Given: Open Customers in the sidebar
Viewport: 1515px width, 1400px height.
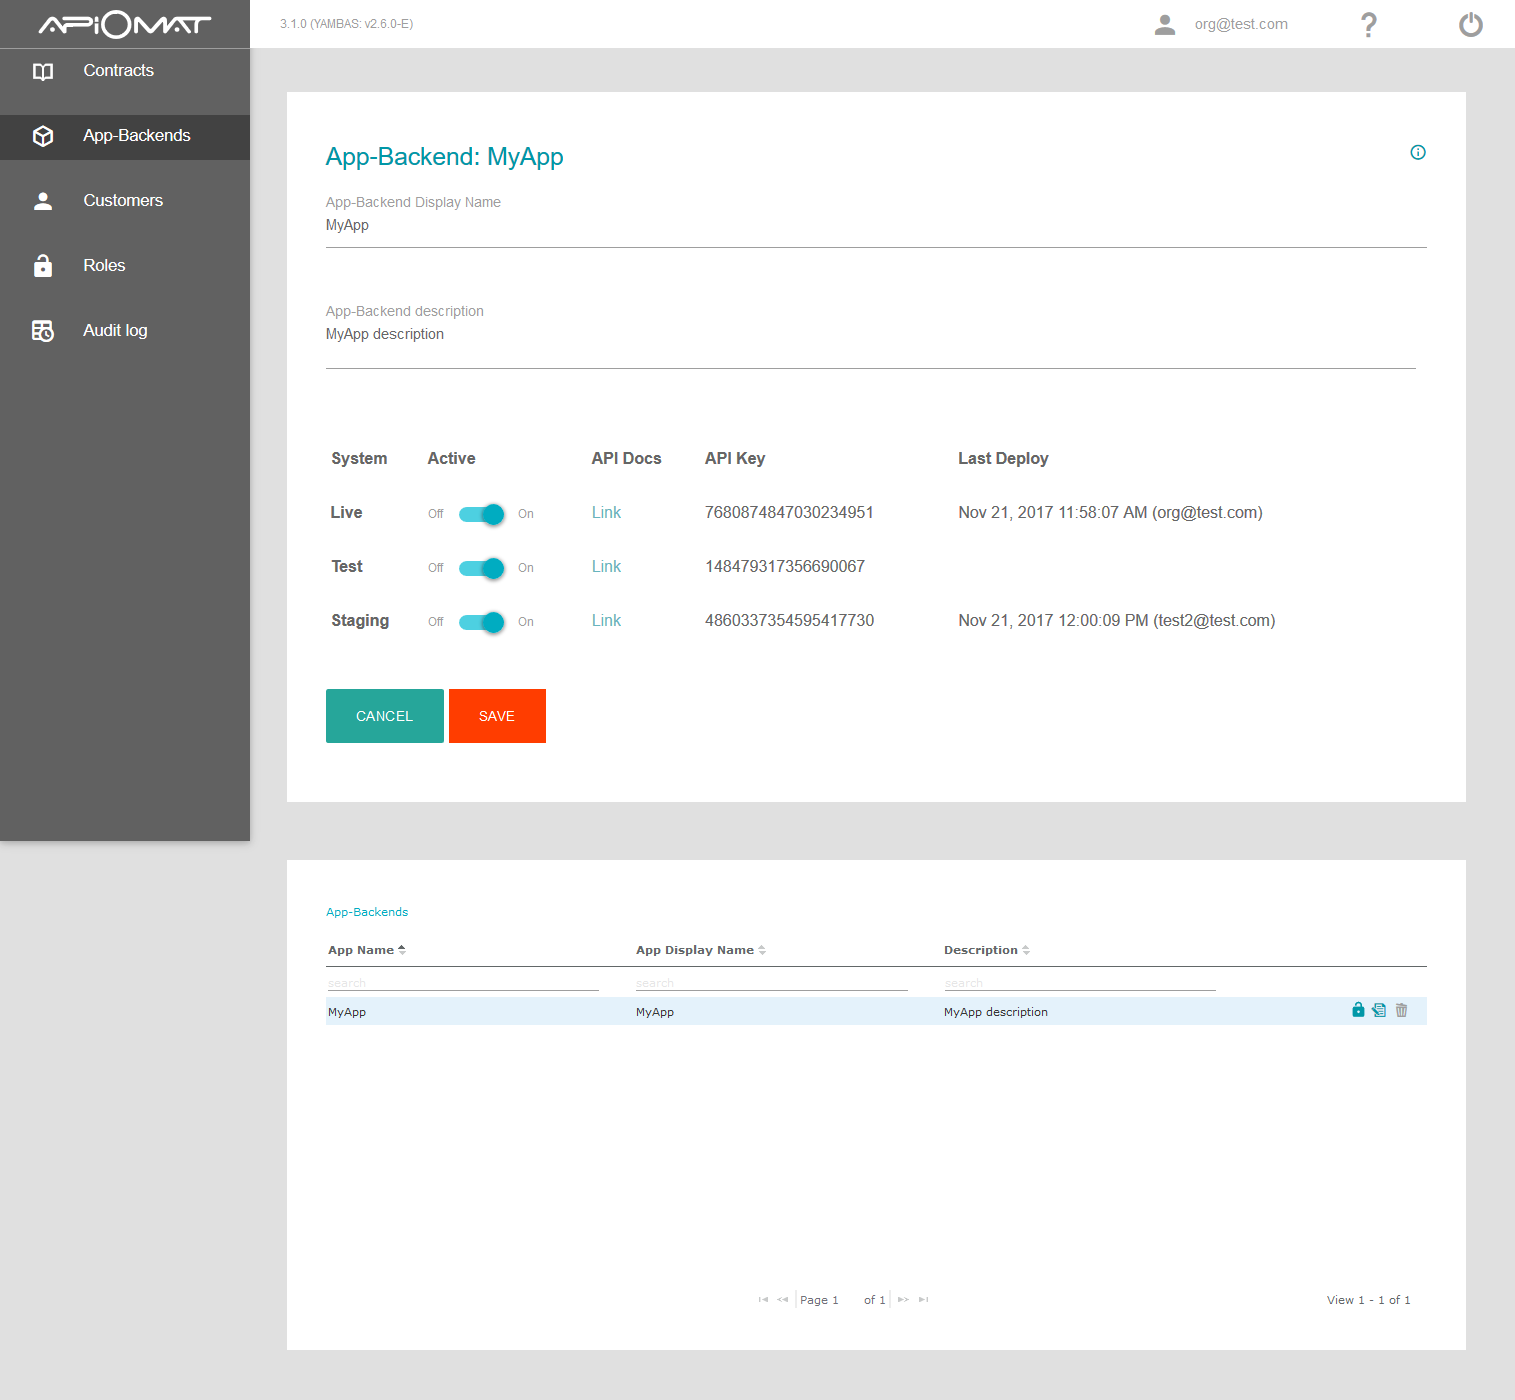Looking at the screenshot, I should [x=125, y=201].
